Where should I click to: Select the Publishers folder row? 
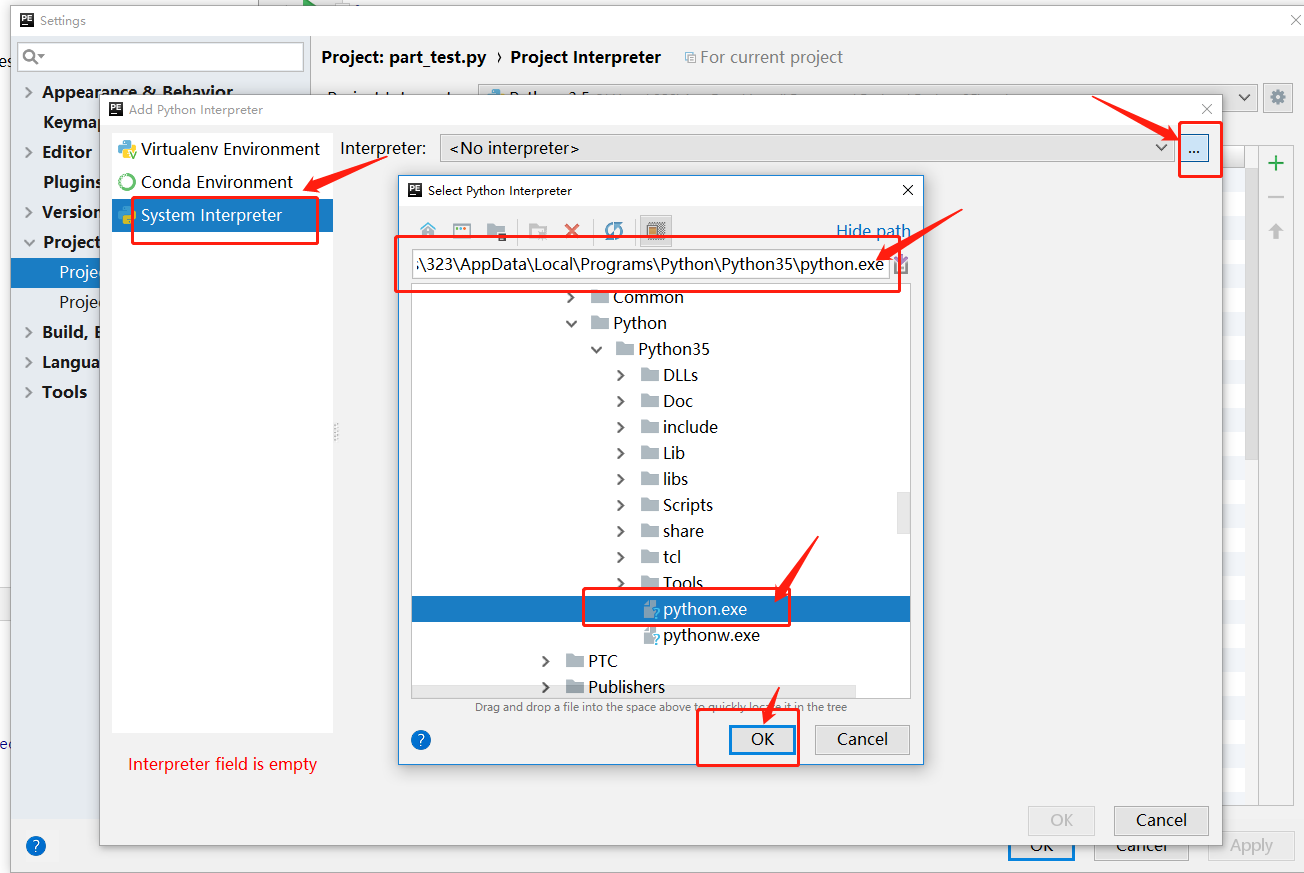(661, 687)
